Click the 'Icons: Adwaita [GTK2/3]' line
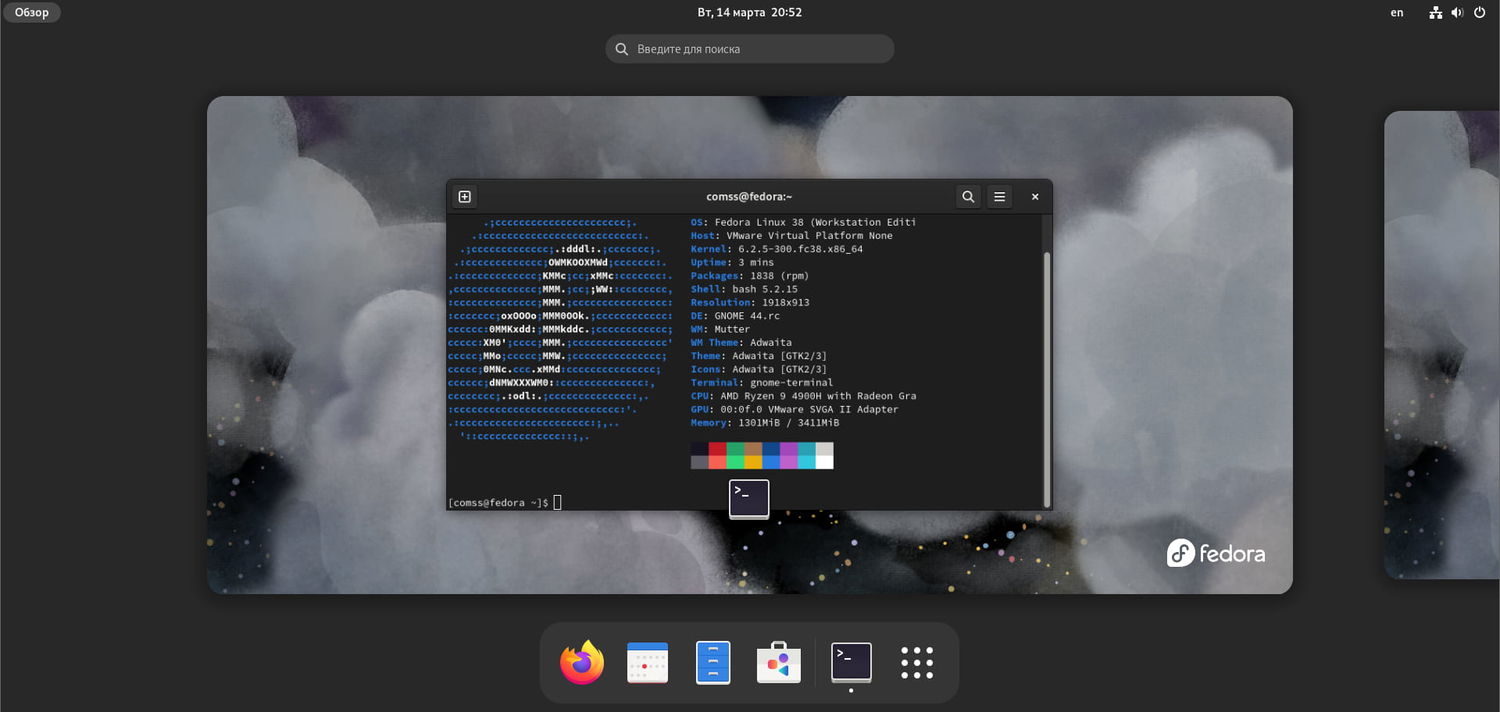 758,369
